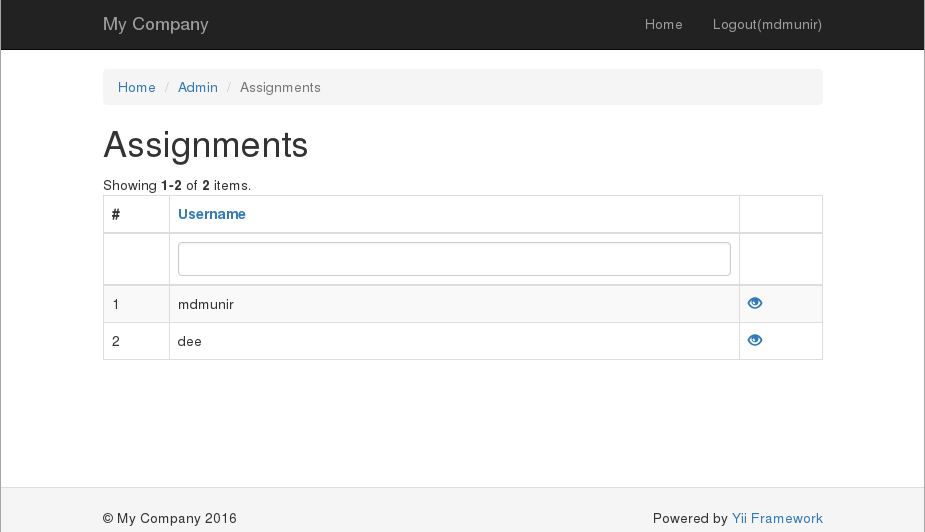Click the 'Showing 1-2 of 2 items' summary
Image resolution: width=925 pixels, height=532 pixels.
177,185
